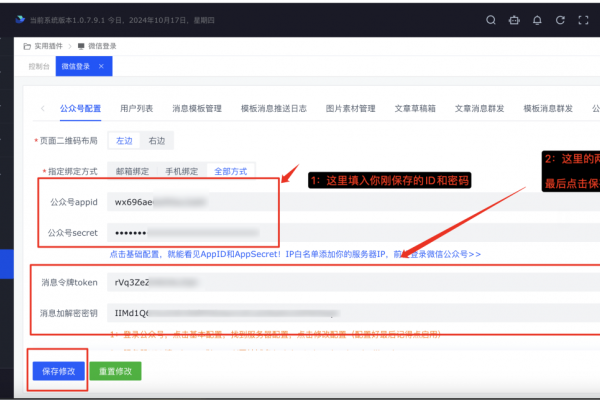Click the 指定绑定方式 label

73,171
